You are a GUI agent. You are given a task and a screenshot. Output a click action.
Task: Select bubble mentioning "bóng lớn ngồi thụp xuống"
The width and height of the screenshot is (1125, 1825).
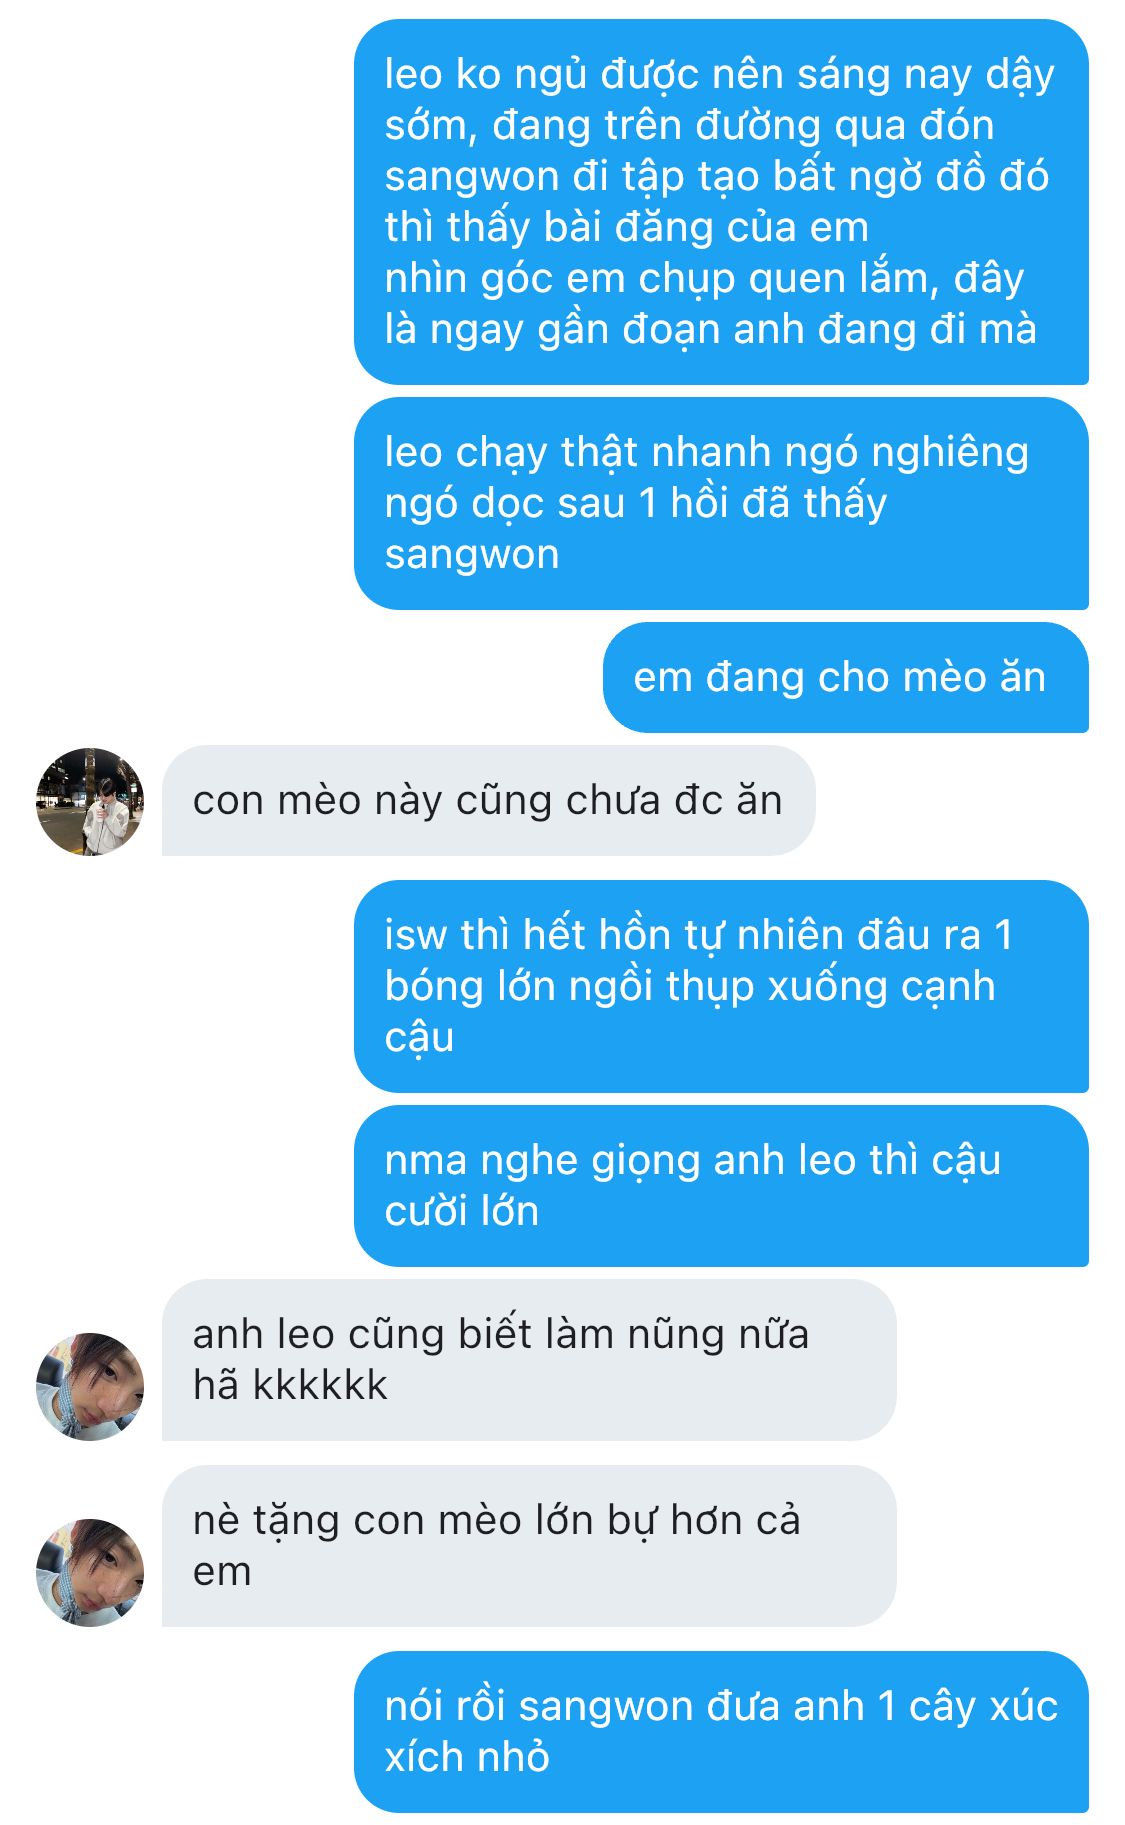(x=721, y=986)
